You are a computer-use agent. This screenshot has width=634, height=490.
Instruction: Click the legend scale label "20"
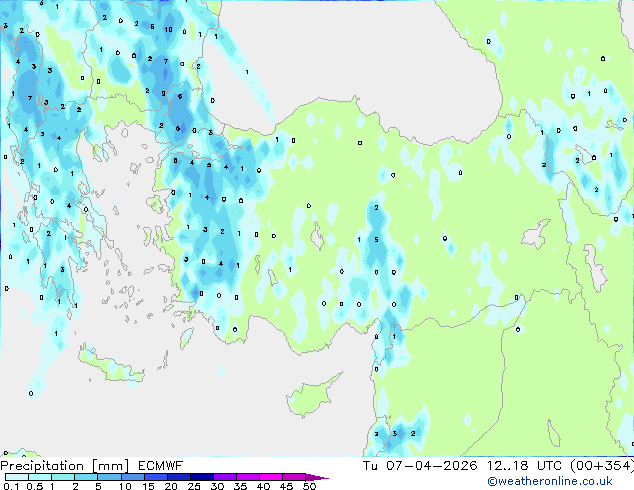pos(171,486)
